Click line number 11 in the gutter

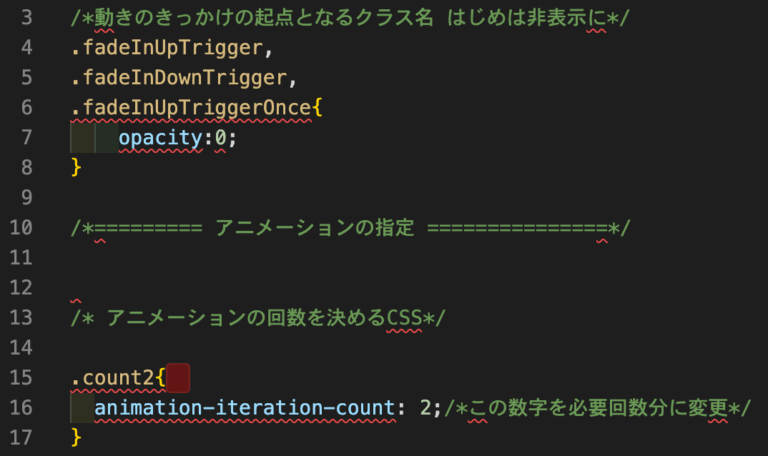point(21,258)
